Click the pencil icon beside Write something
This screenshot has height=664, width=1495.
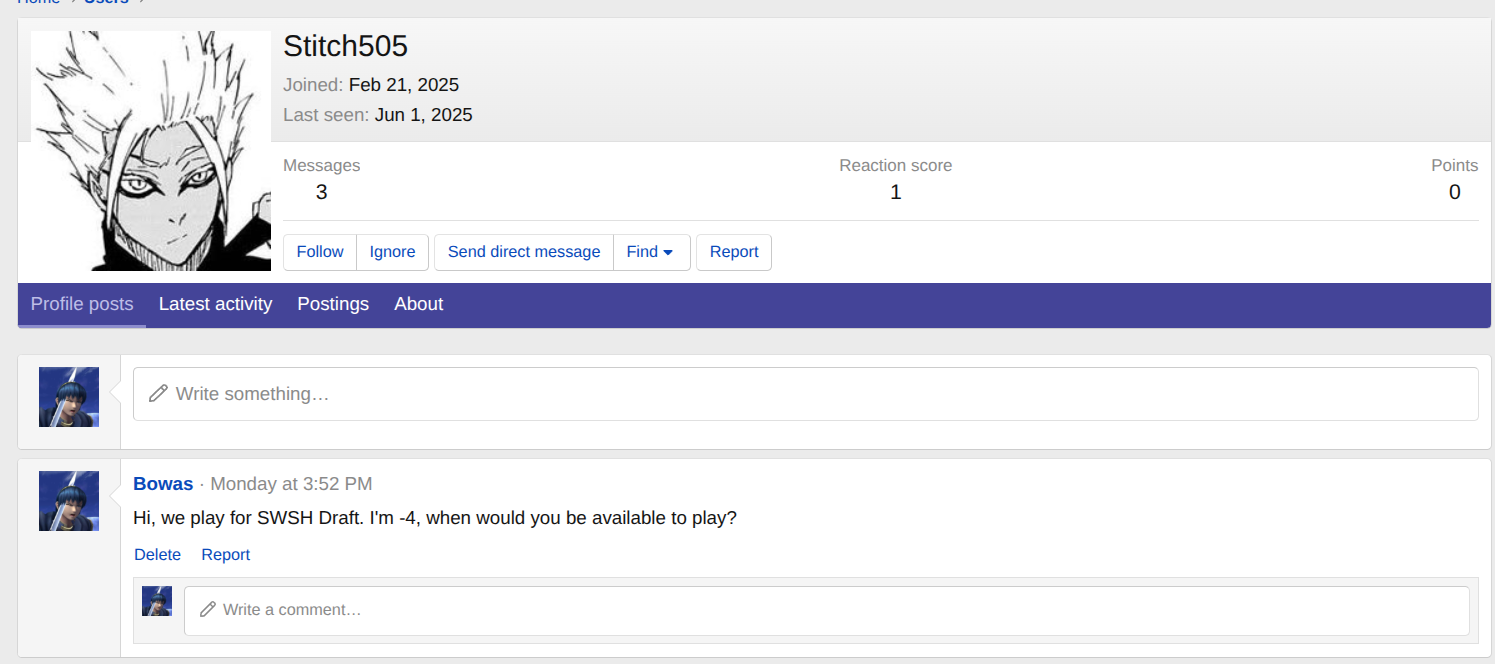158,394
